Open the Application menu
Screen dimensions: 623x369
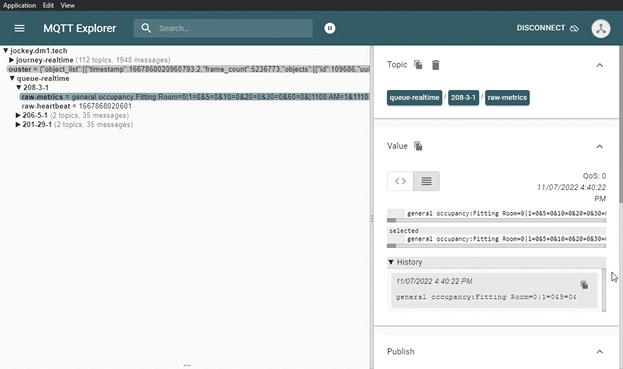click(19, 5)
